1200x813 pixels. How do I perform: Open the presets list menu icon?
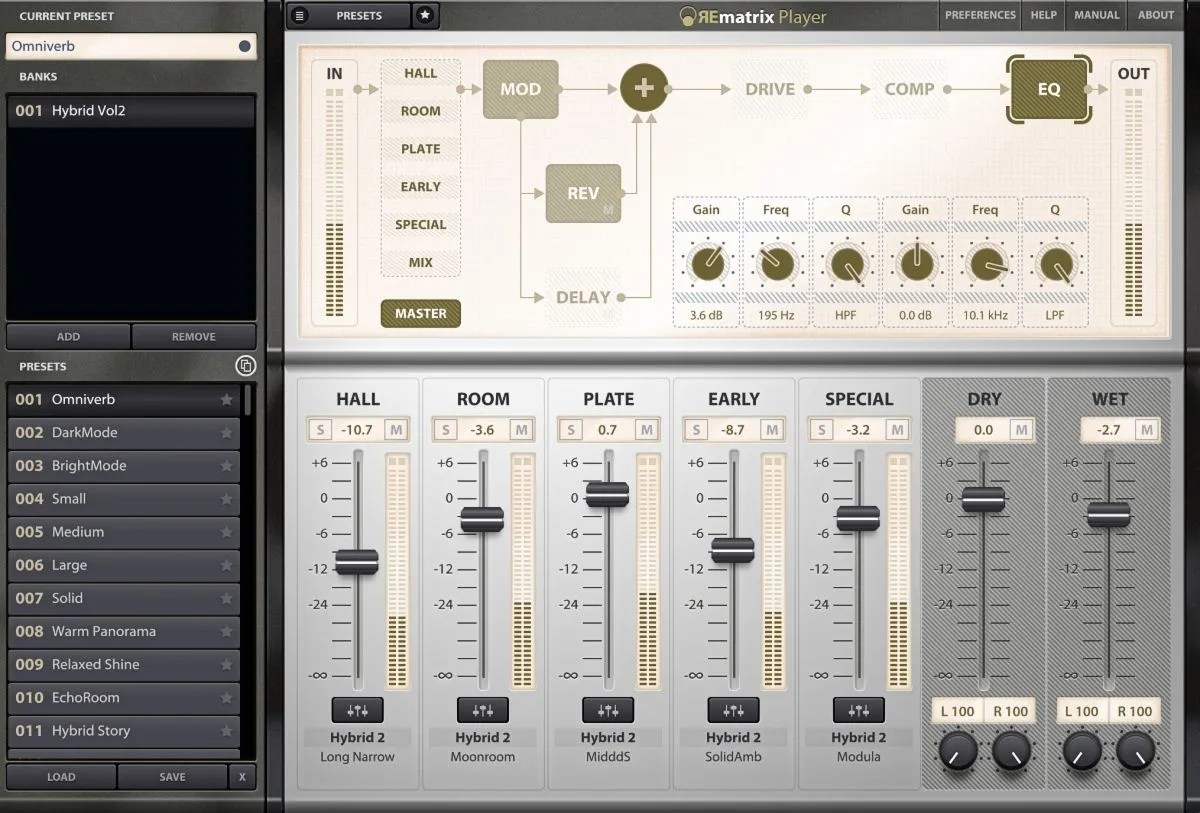pyautogui.click(x=300, y=15)
